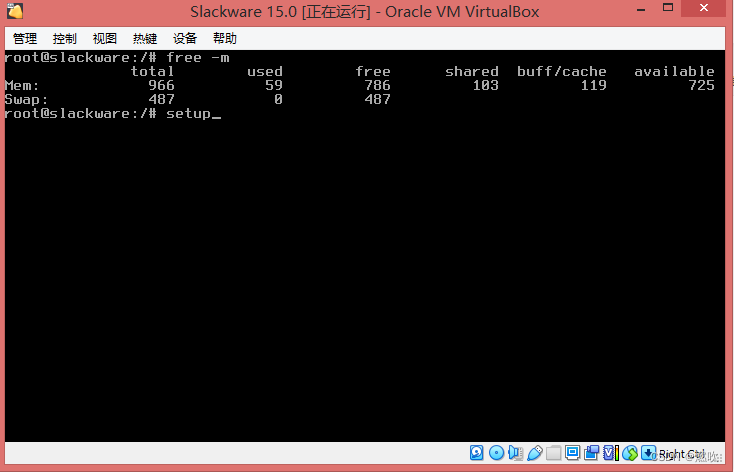This screenshot has width=734, height=472.
Task: Open the 管理 menu
Action: click(25, 38)
